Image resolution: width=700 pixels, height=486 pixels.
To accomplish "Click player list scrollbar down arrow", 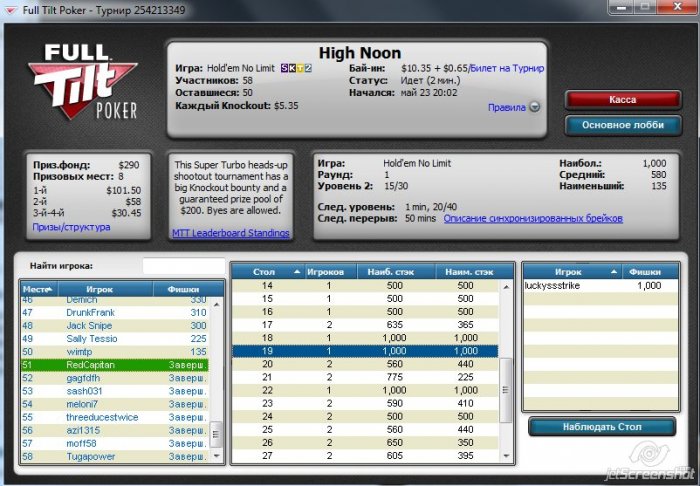I will (216, 456).
